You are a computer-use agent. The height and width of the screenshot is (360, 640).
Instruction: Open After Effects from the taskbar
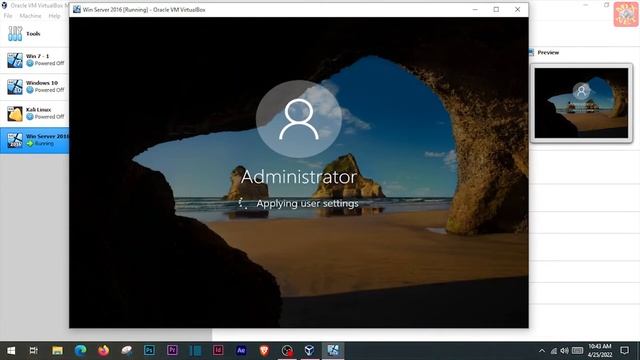[x=241, y=351]
